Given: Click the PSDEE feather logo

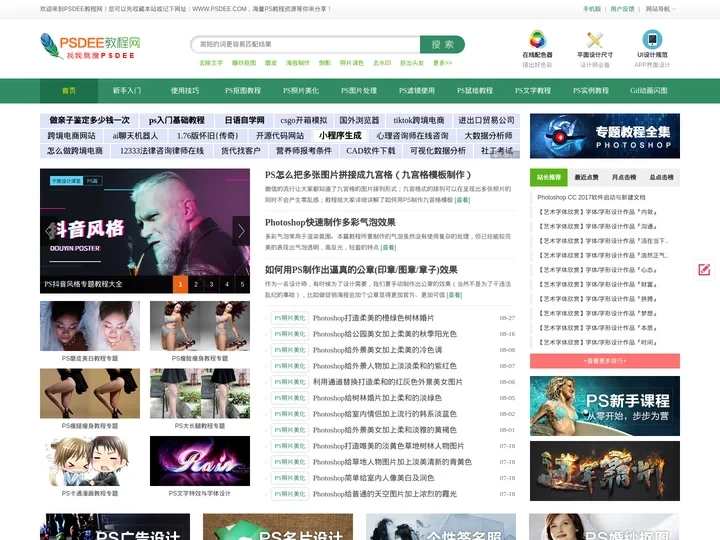Looking at the screenshot, I should tap(90, 46).
